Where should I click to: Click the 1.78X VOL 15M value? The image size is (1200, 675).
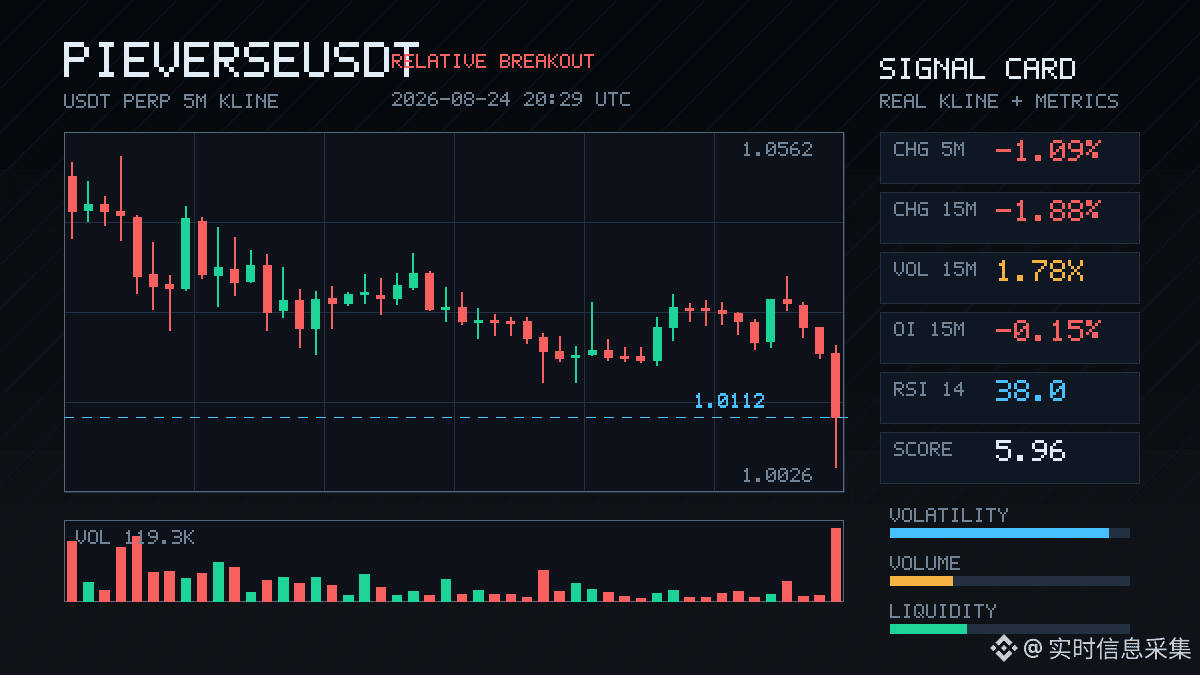pos(1040,270)
